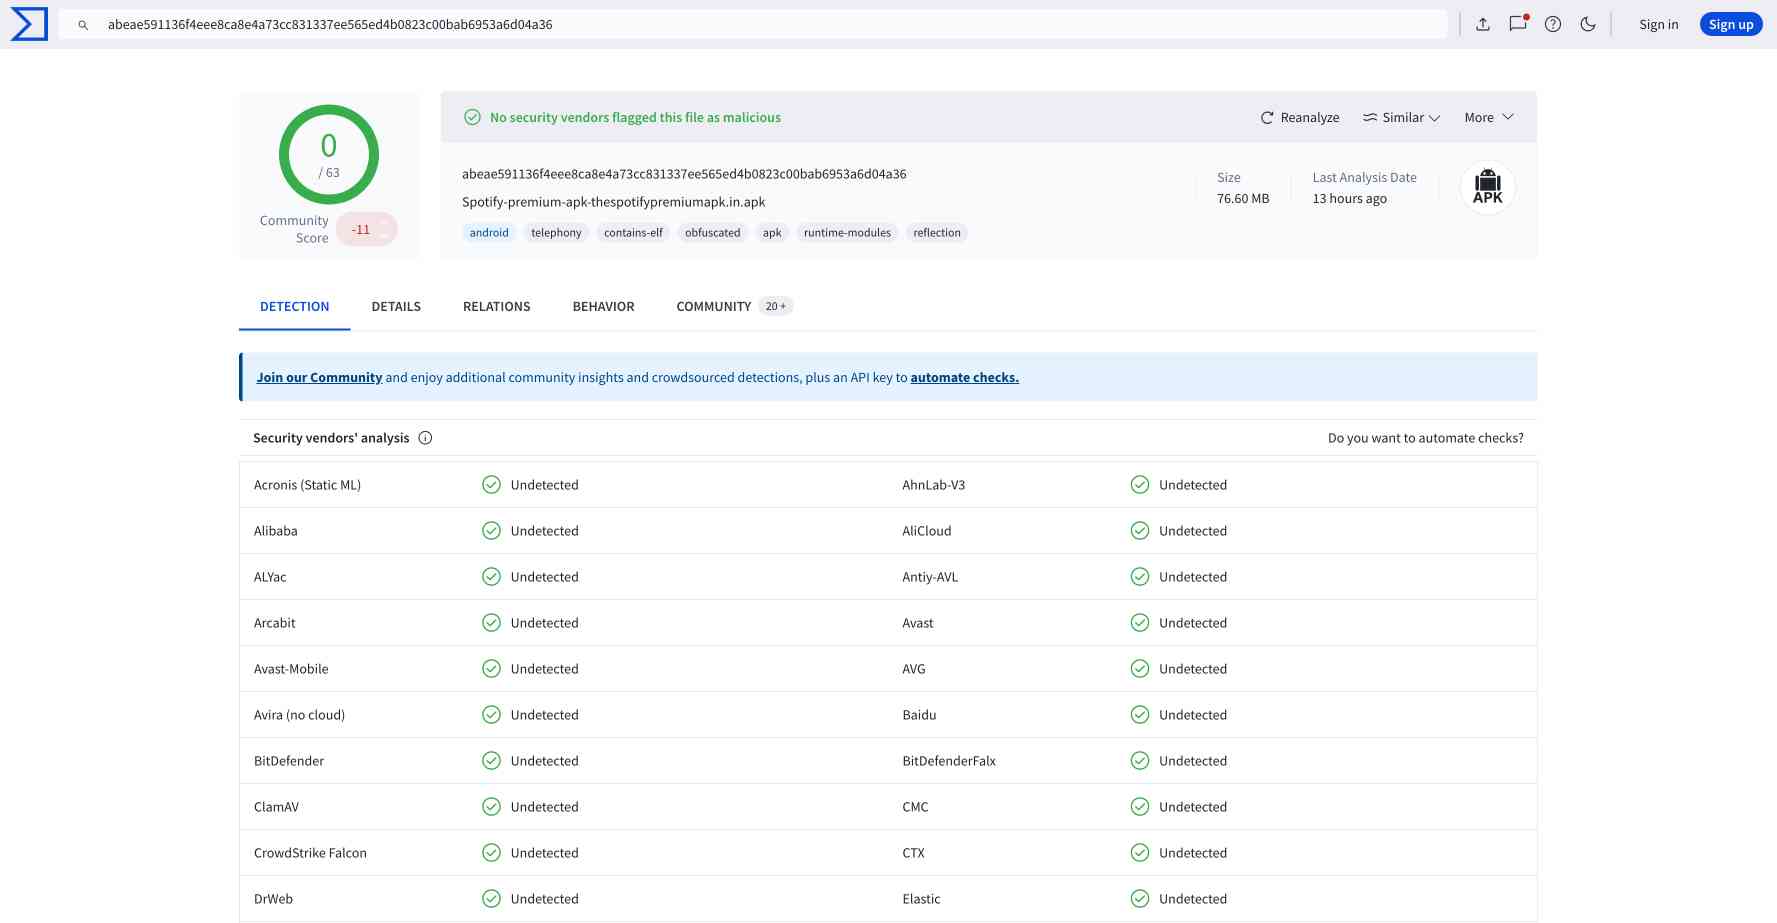Click the upload file icon

coord(1483,24)
